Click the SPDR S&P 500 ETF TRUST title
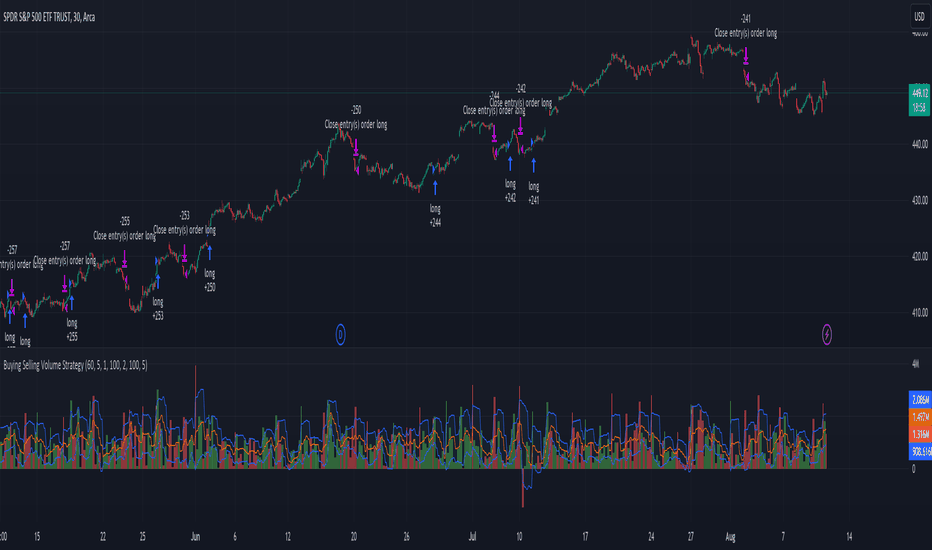The image size is (932, 550). pos(49,17)
